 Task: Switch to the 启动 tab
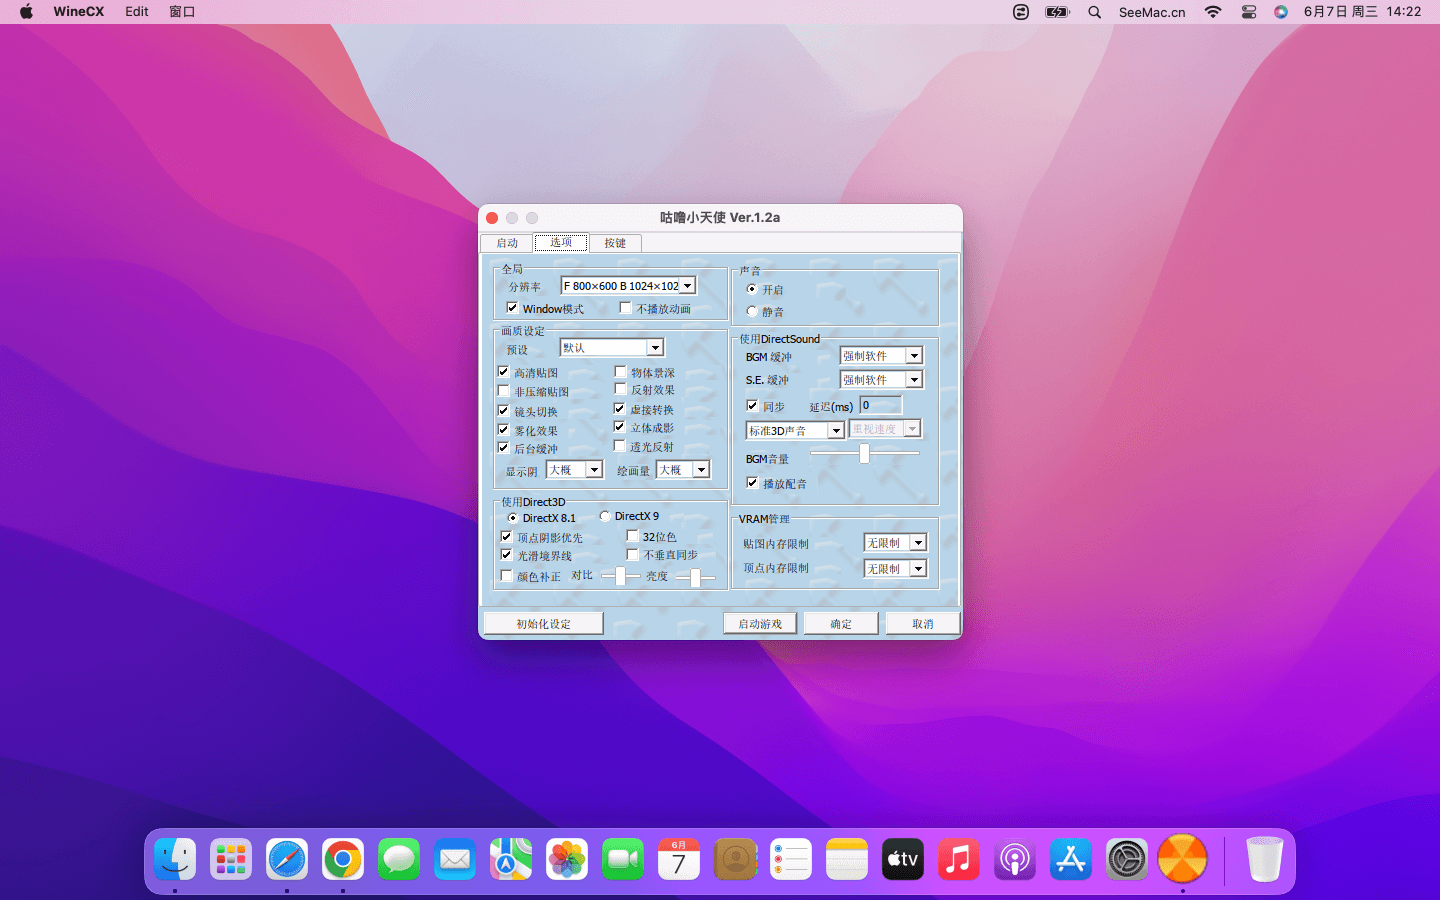pyautogui.click(x=507, y=243)
